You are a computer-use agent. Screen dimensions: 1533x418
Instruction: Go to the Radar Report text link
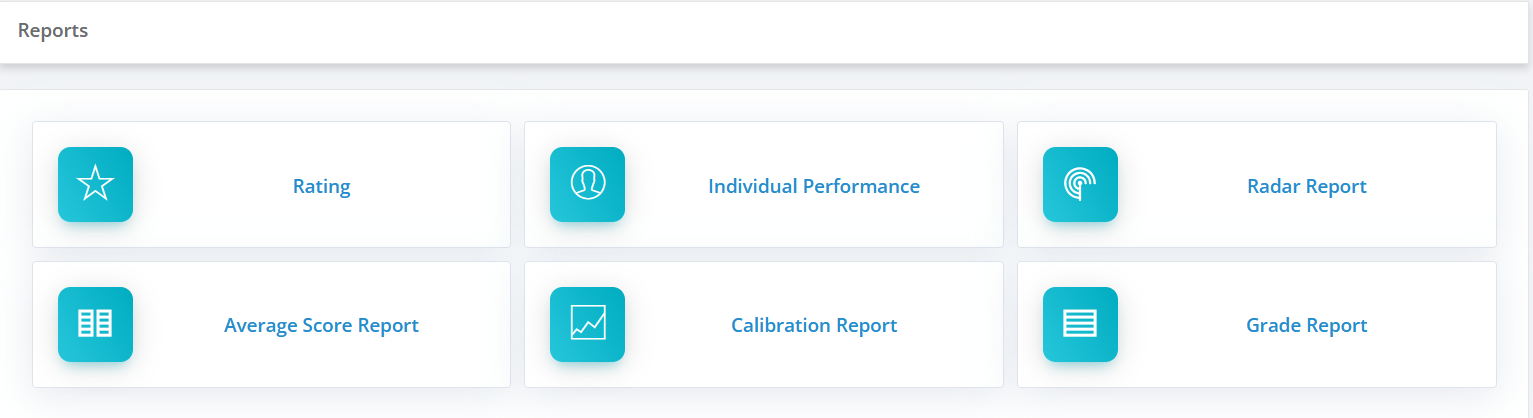pos(1307,186)
